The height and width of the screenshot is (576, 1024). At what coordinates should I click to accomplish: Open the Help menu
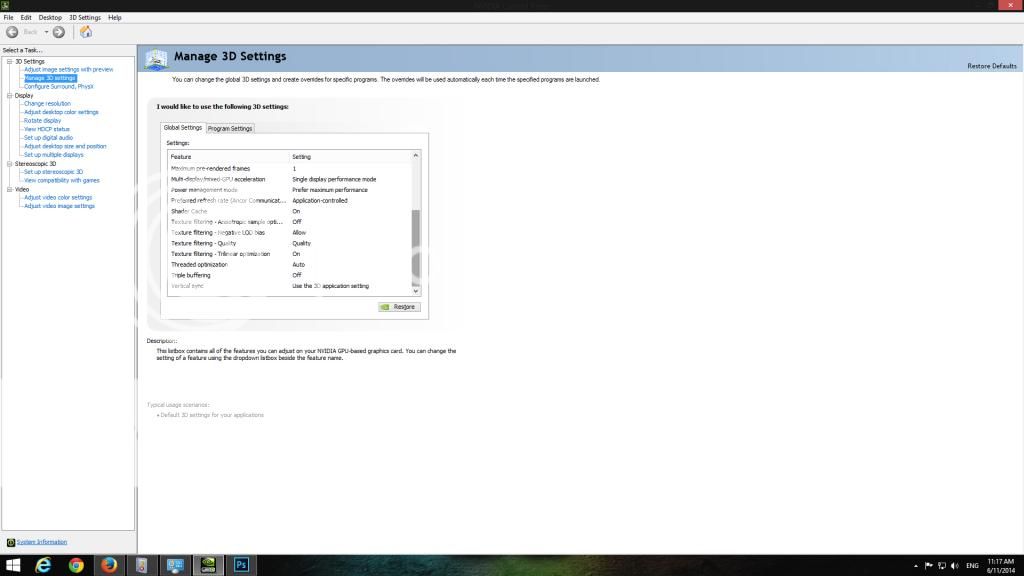[115, 17]
